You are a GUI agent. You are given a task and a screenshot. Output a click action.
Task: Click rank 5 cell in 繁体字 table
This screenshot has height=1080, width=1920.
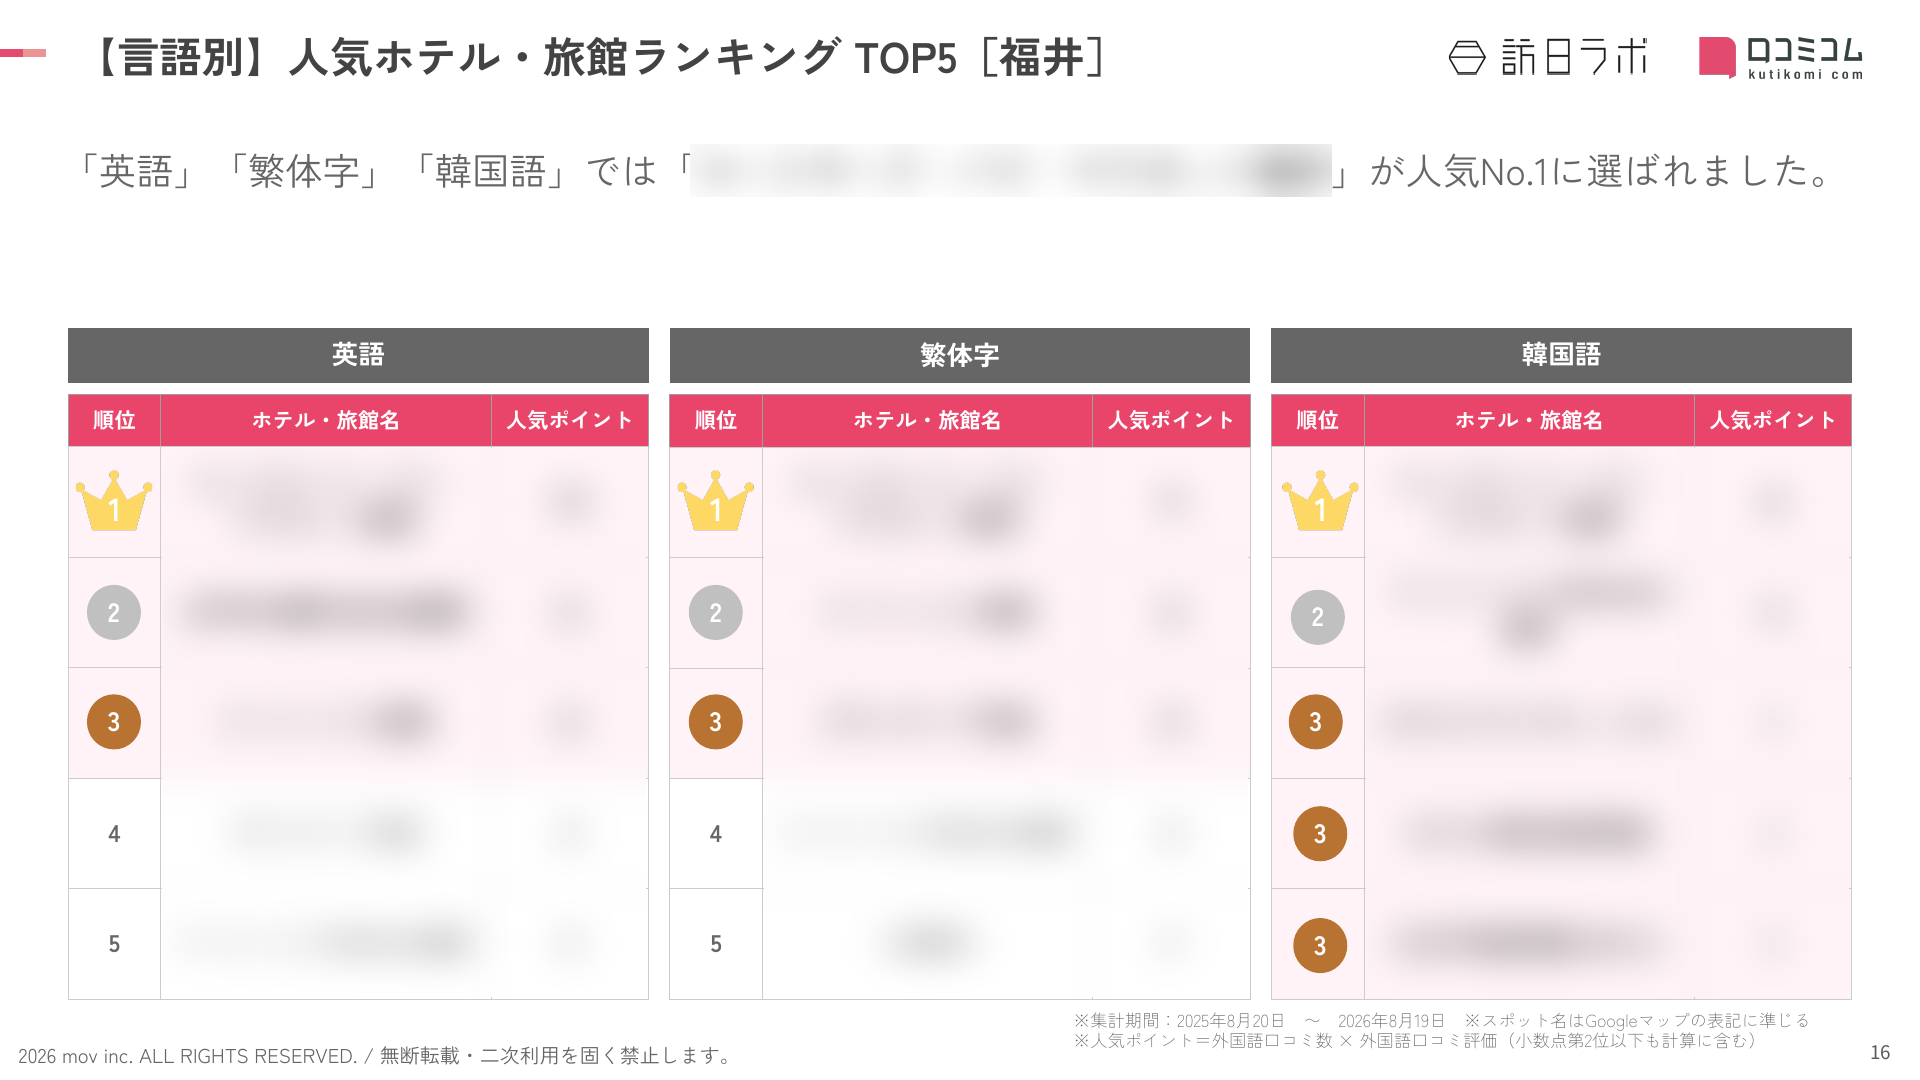click(715, 944)
